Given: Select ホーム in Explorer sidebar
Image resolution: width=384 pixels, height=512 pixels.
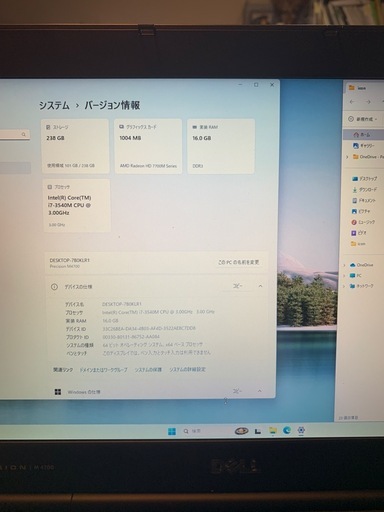Looking at the screenshot, I should (x=364, y=135).
